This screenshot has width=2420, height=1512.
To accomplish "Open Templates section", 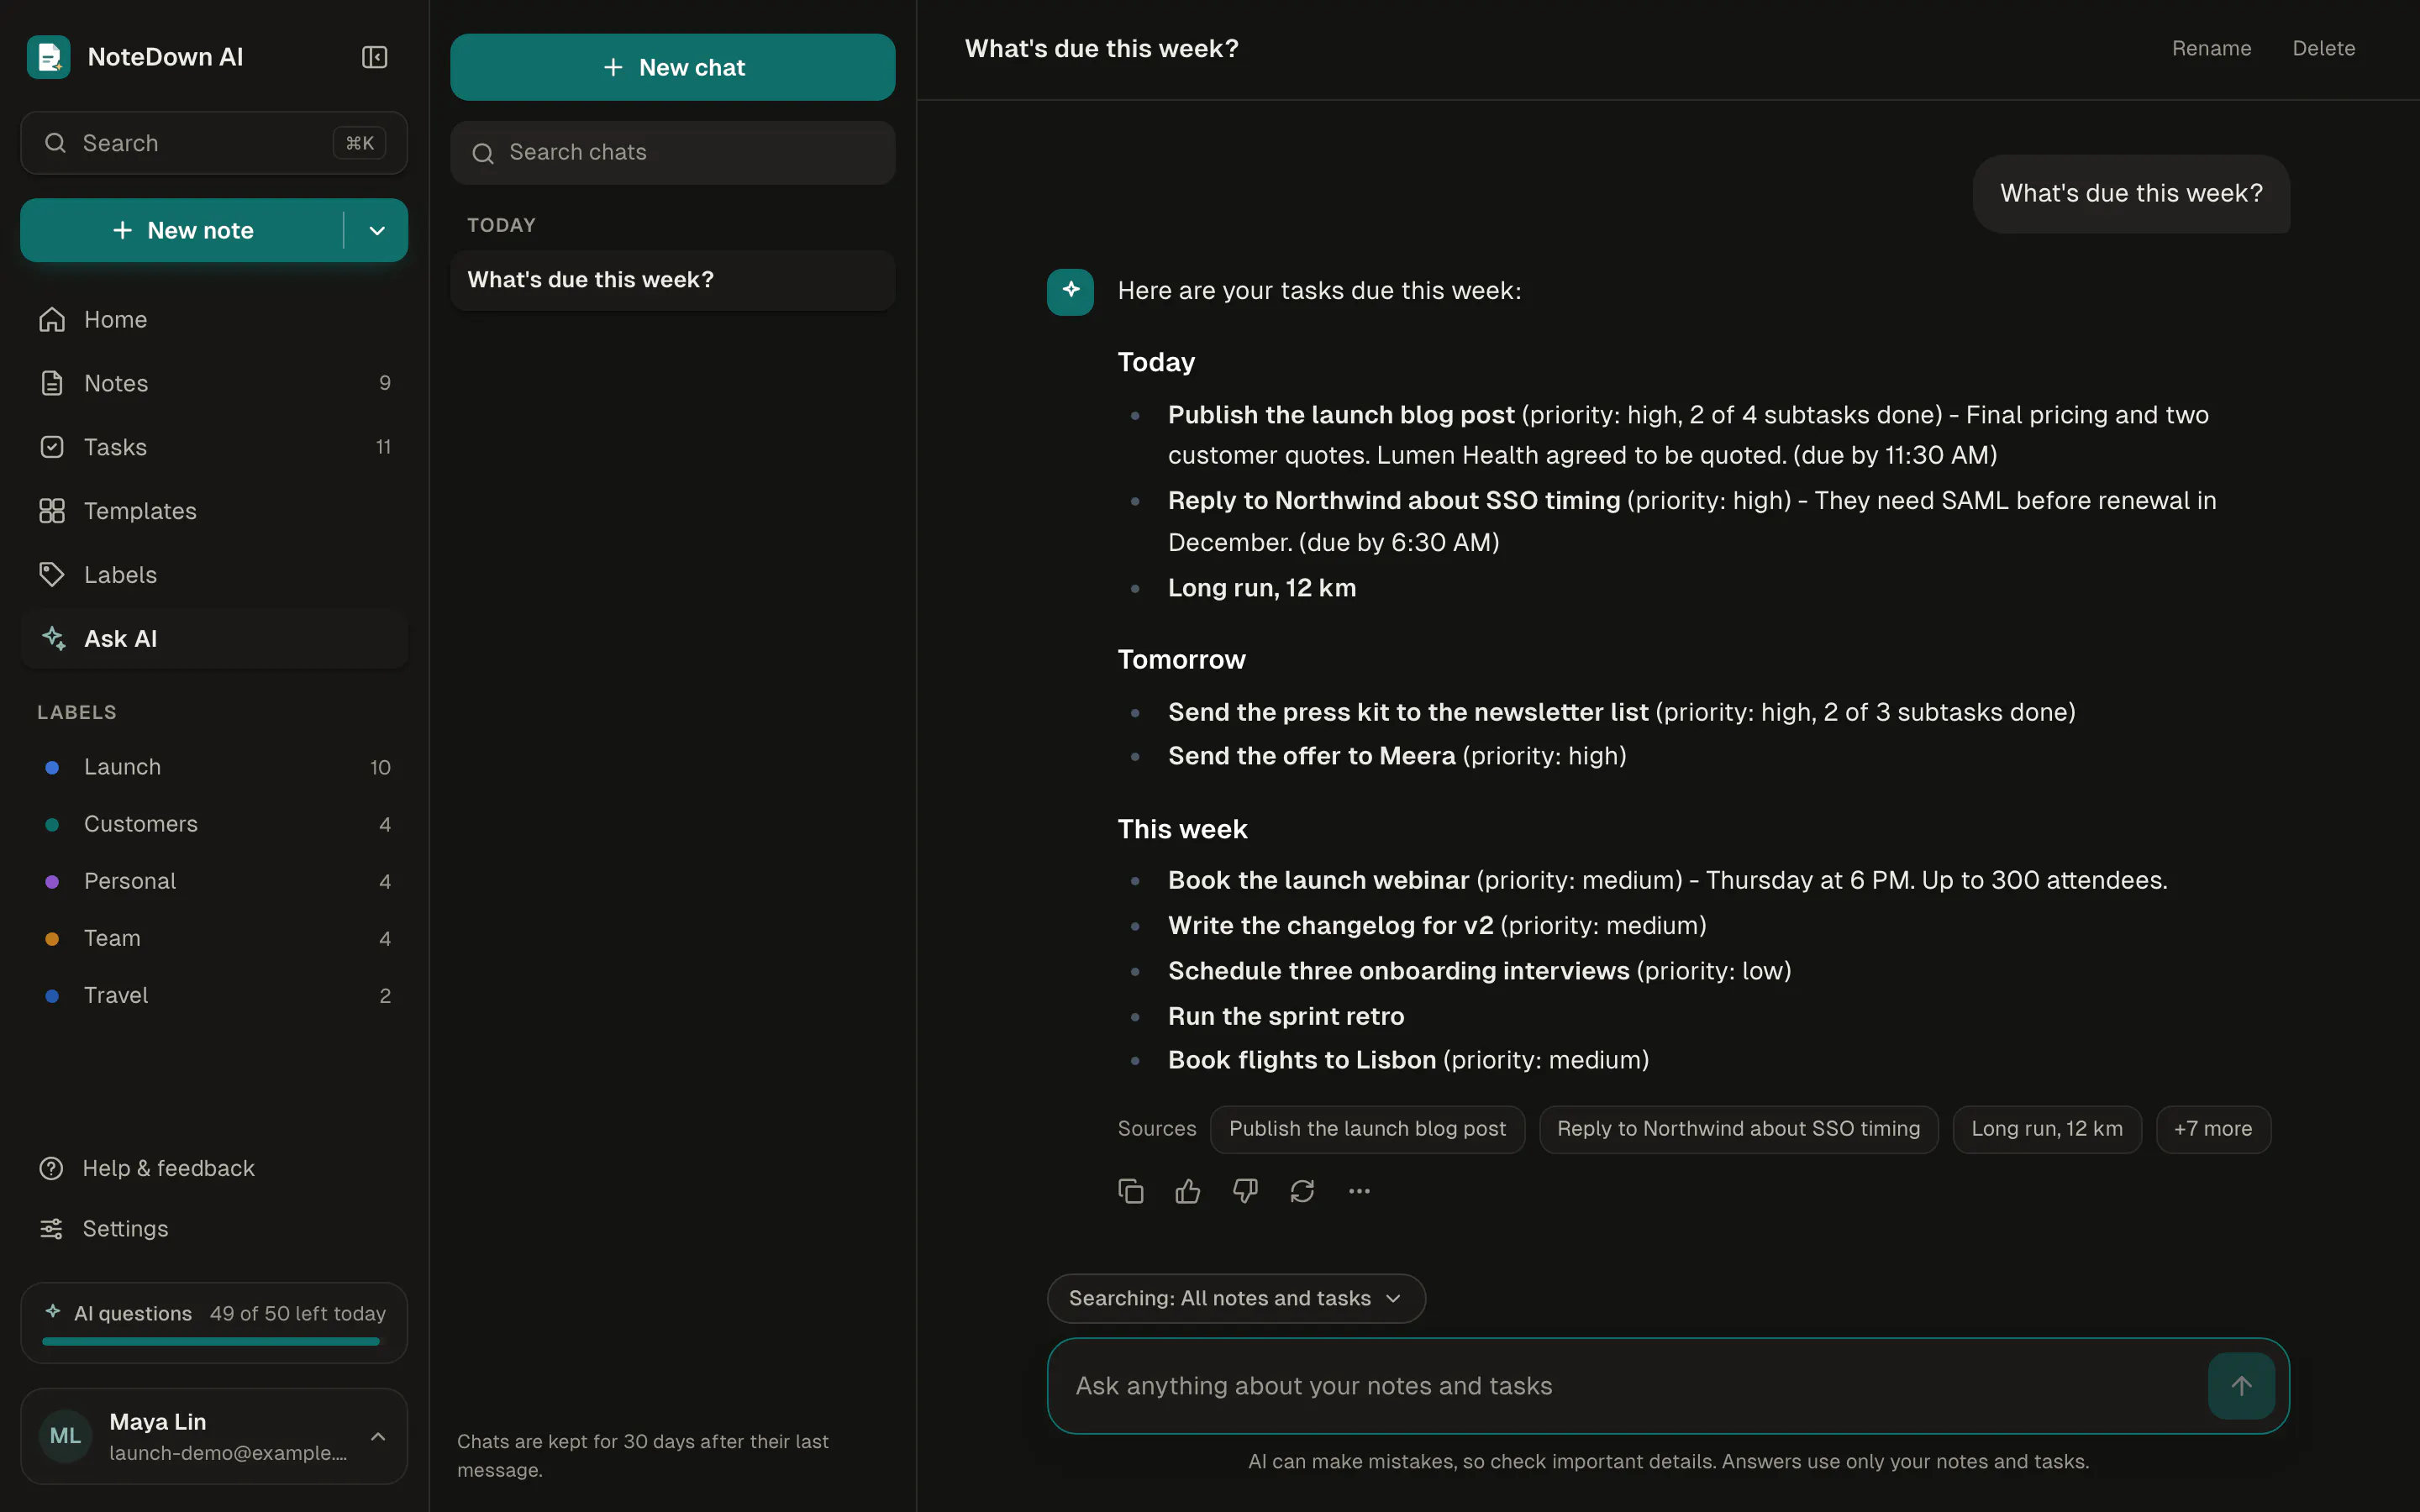I will coord(214,511).
